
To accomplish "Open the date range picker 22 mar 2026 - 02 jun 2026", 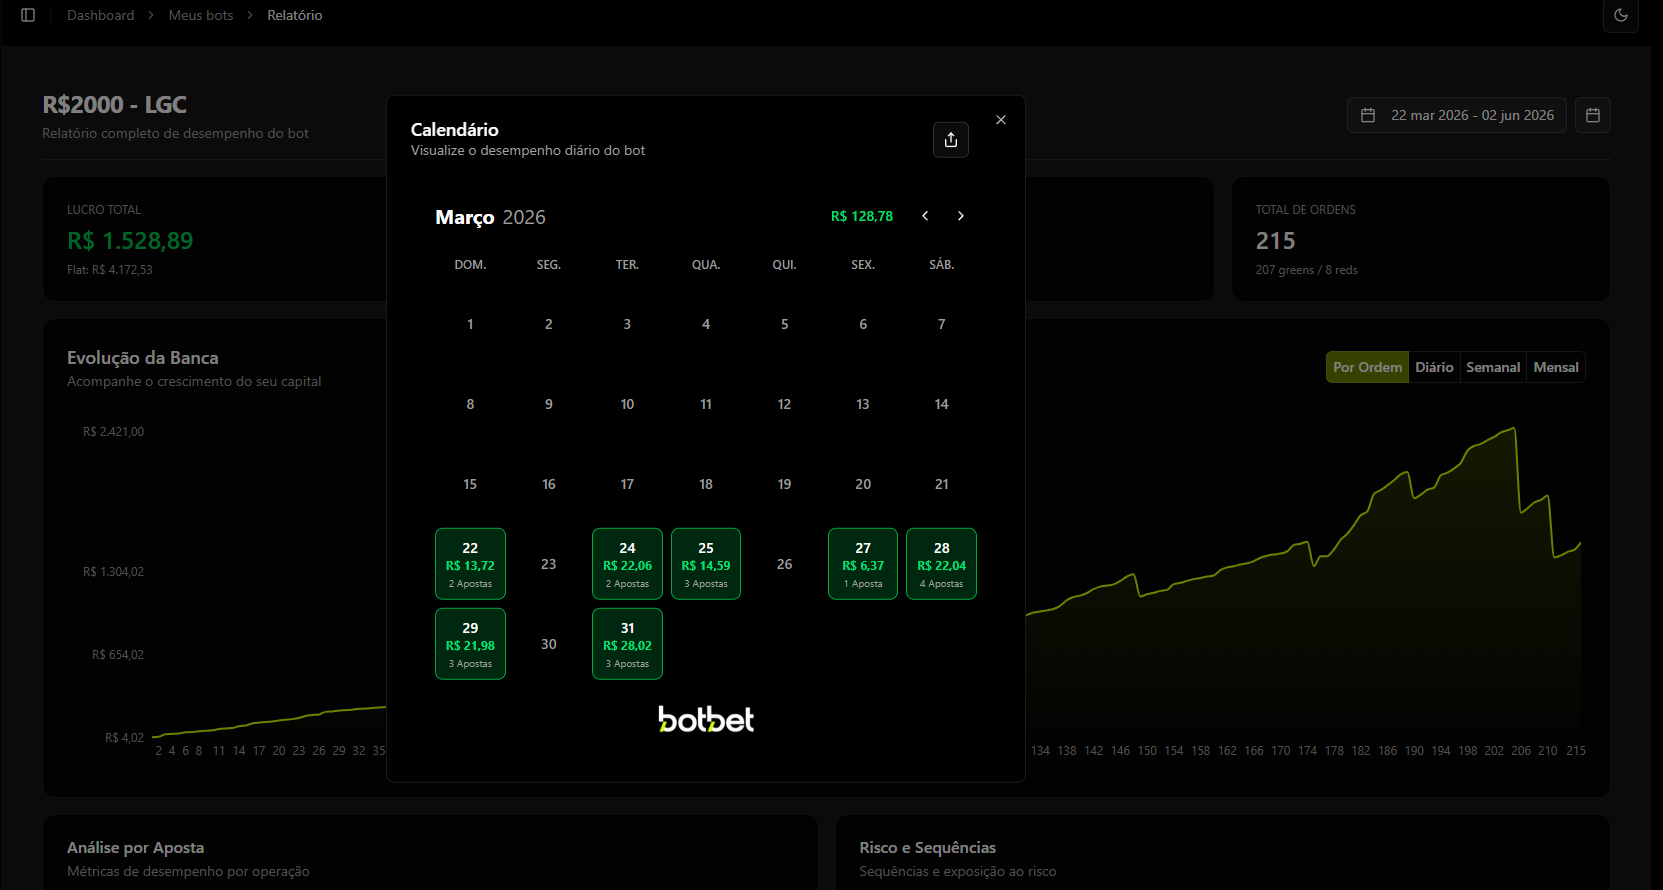I will point(1457,115).
